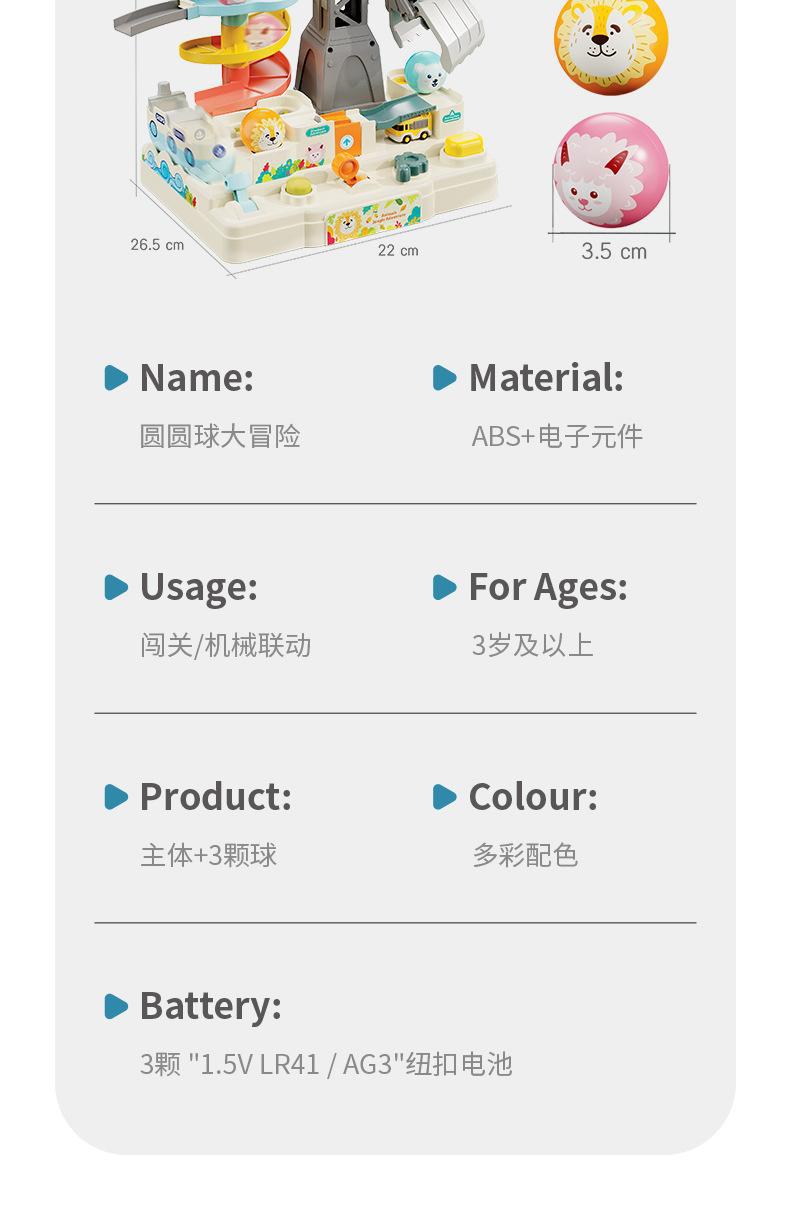Click the product name 圆圆球大冒险
The width and height of the screenshot is (790, 1222).
pyautogui.click(x=220, y=436)
